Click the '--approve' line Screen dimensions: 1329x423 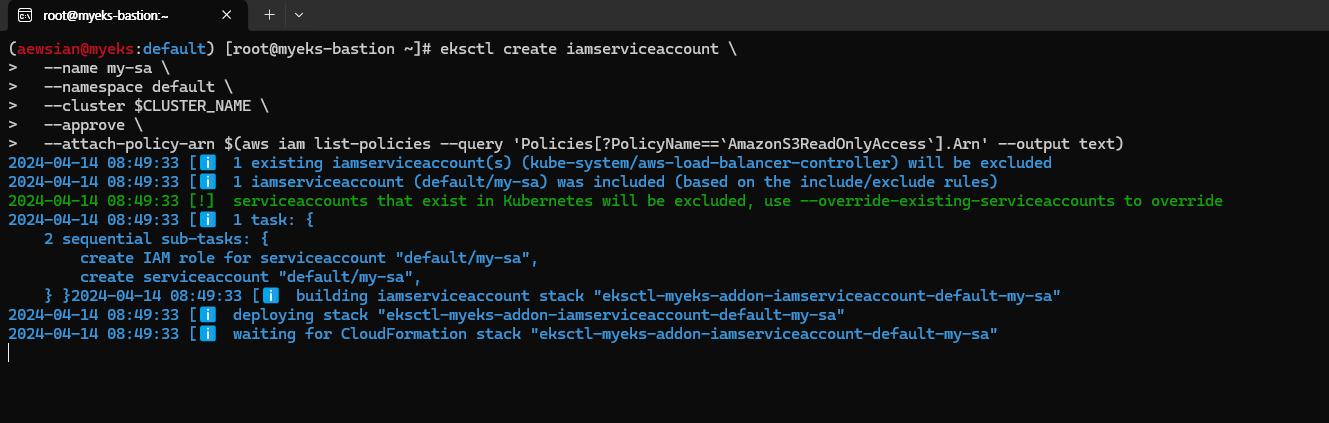coord(93,124)
